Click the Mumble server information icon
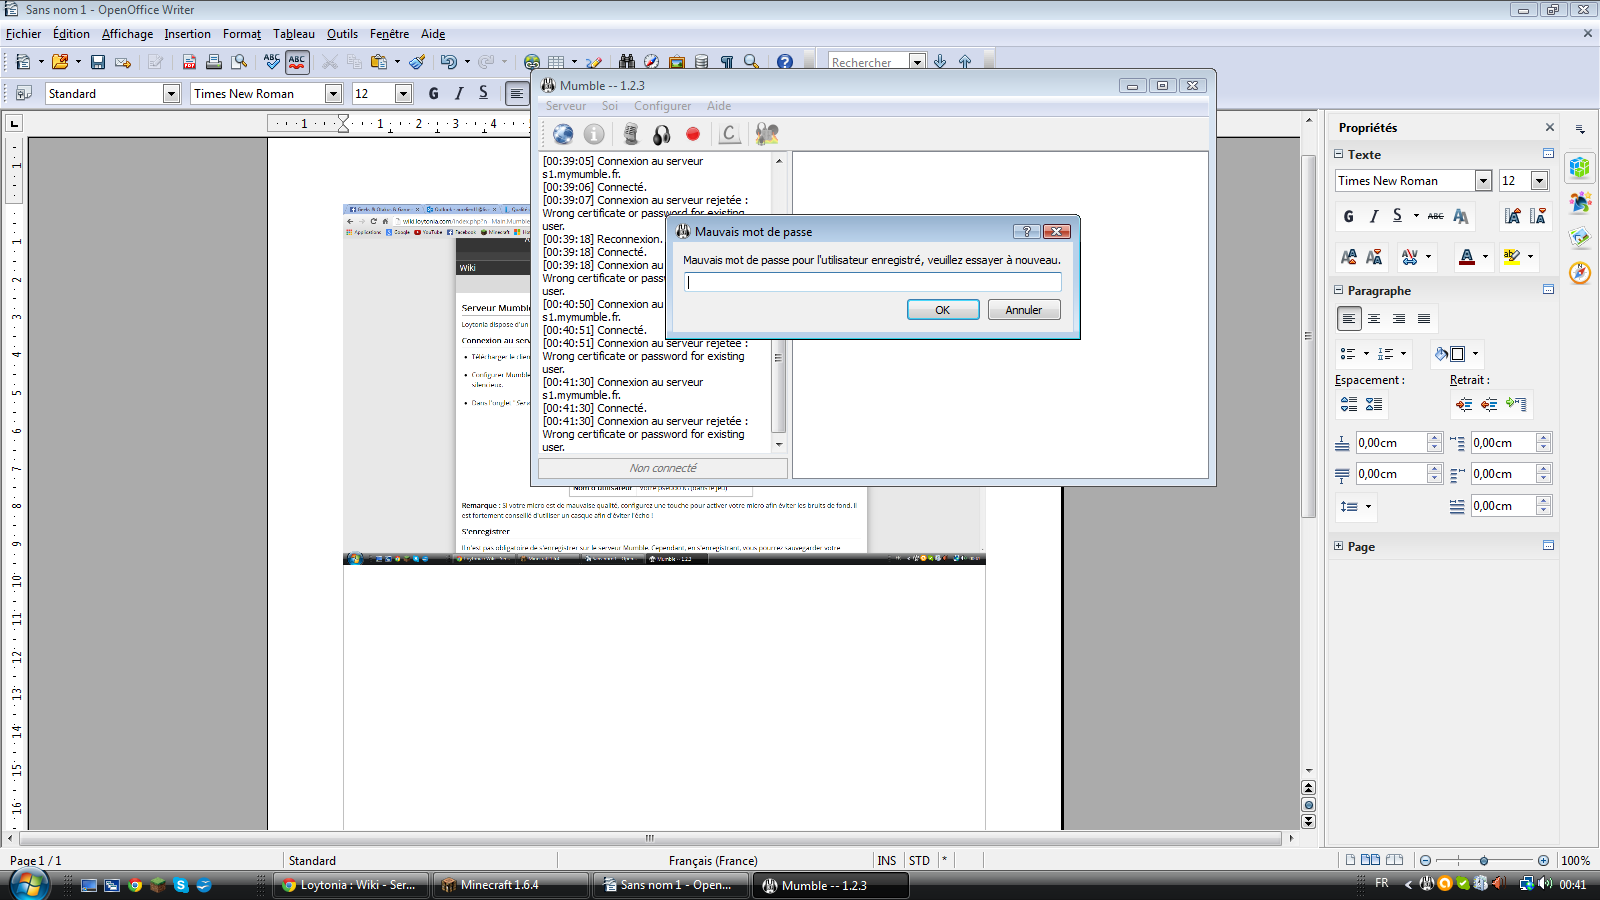The image size is (1600, 900). click(594, 134)
